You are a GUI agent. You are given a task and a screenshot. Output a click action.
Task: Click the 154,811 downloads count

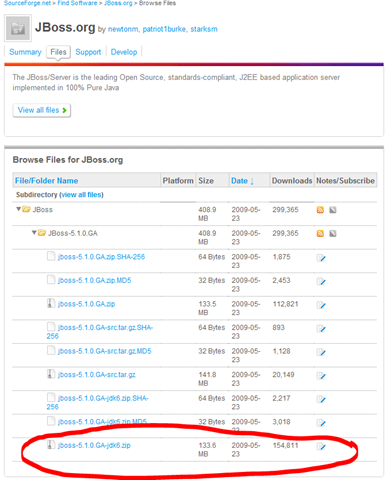click(285, 445)
